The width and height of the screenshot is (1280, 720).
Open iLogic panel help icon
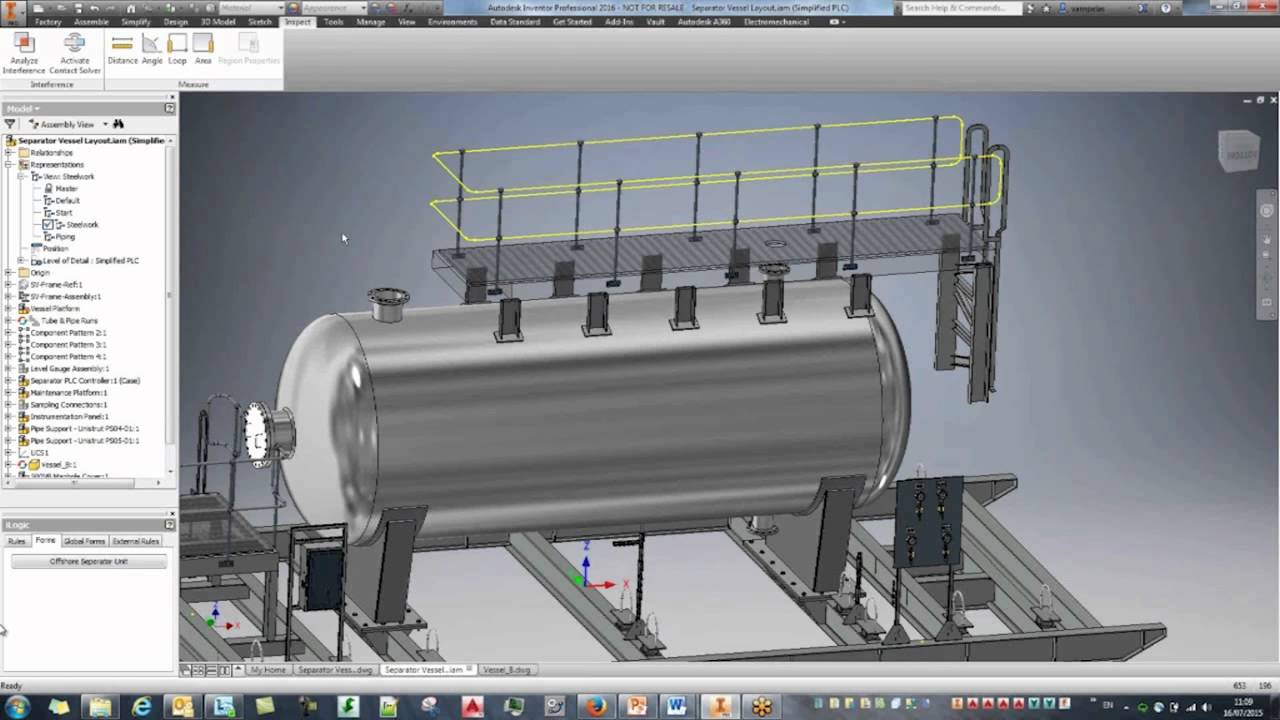click(170, 525)
